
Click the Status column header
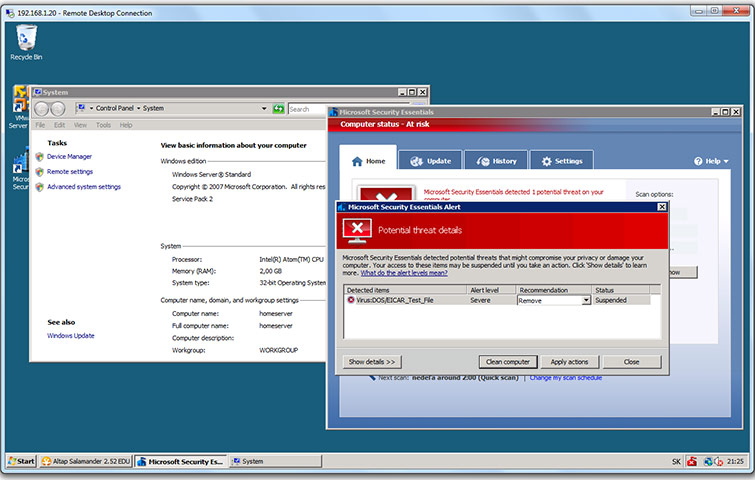(x=621, y=290)
